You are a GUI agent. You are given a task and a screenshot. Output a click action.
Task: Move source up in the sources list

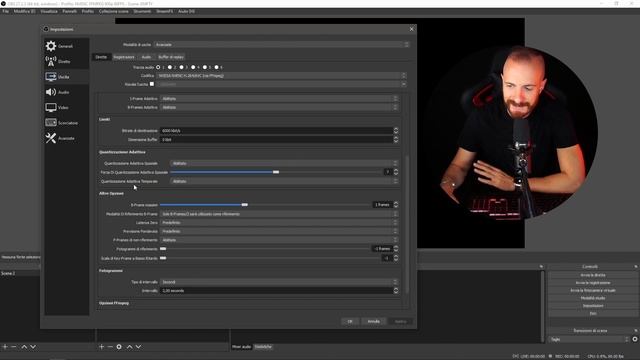coord(129,347)
